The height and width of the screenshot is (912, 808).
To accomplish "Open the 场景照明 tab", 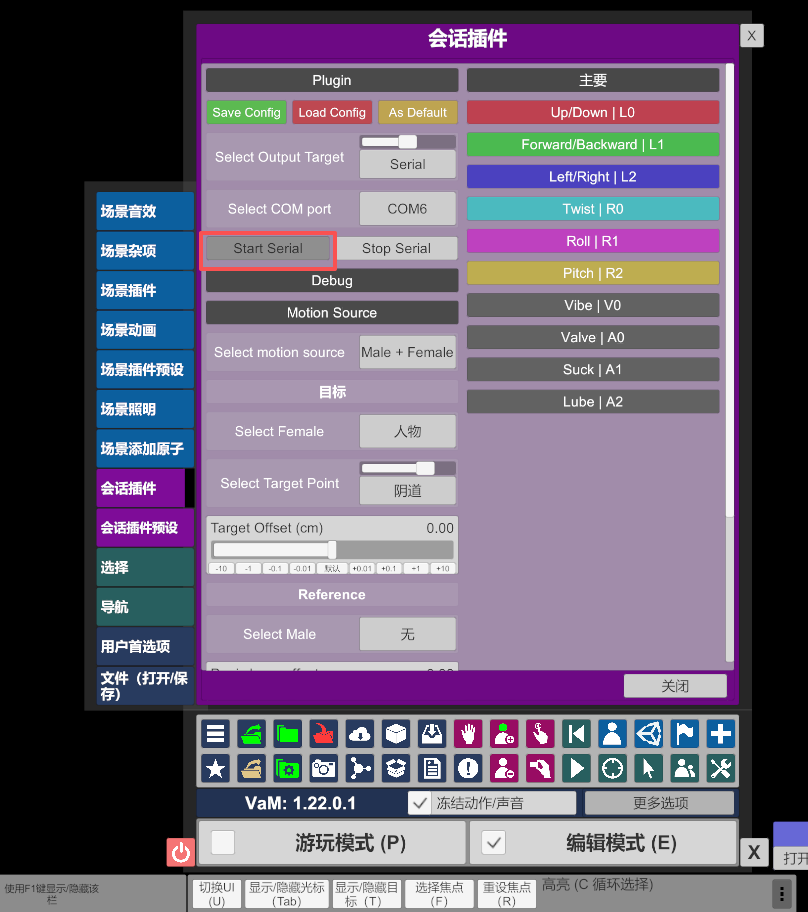I will (145, 409).
